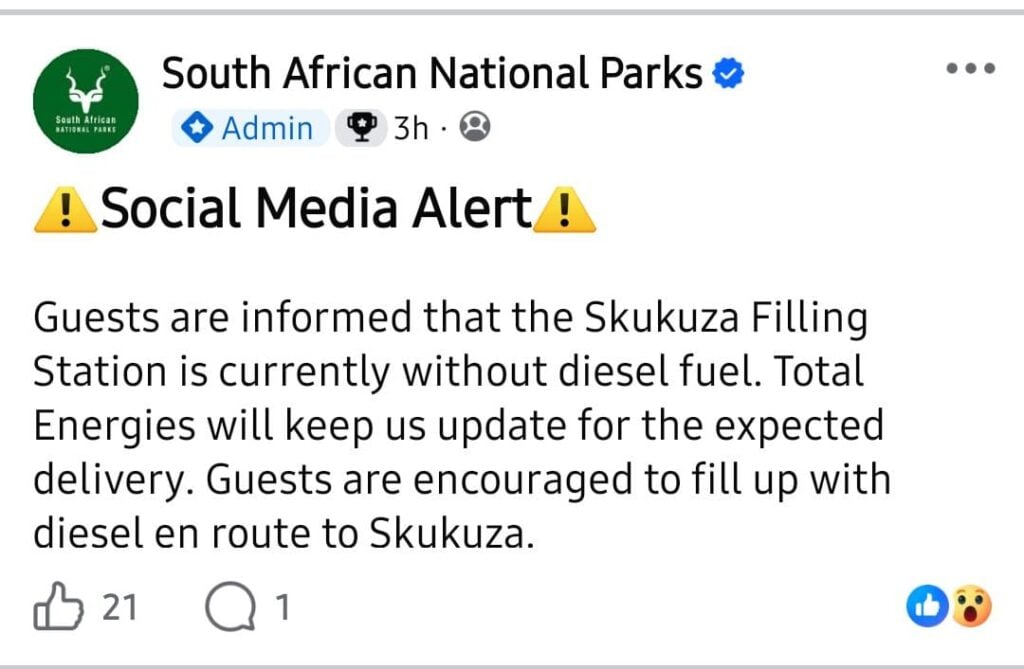Click the Social Media Alert heading text
This screenshot has width=1024, height=669.
316,210
